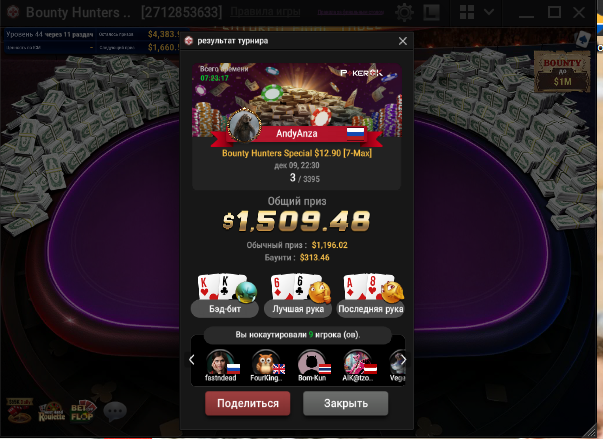Close the результат турнира dialog
The height and width of the screenshot is (439, 603).
403,41
